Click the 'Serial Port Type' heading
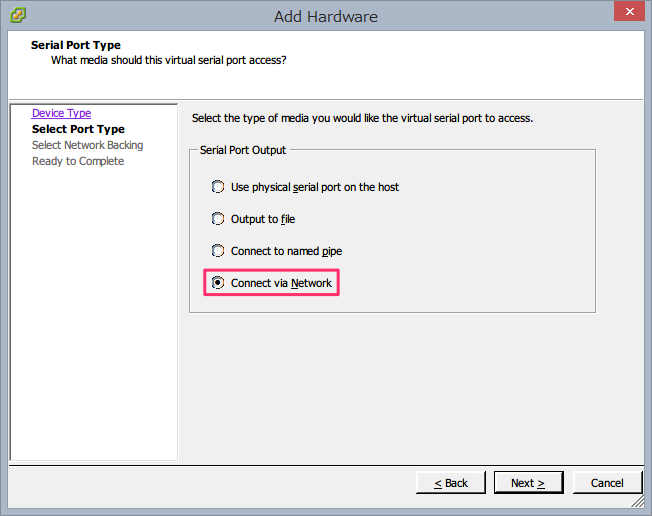Image resolution: width=652 pixels, height=516 pixels. click(x=76, y=45)
